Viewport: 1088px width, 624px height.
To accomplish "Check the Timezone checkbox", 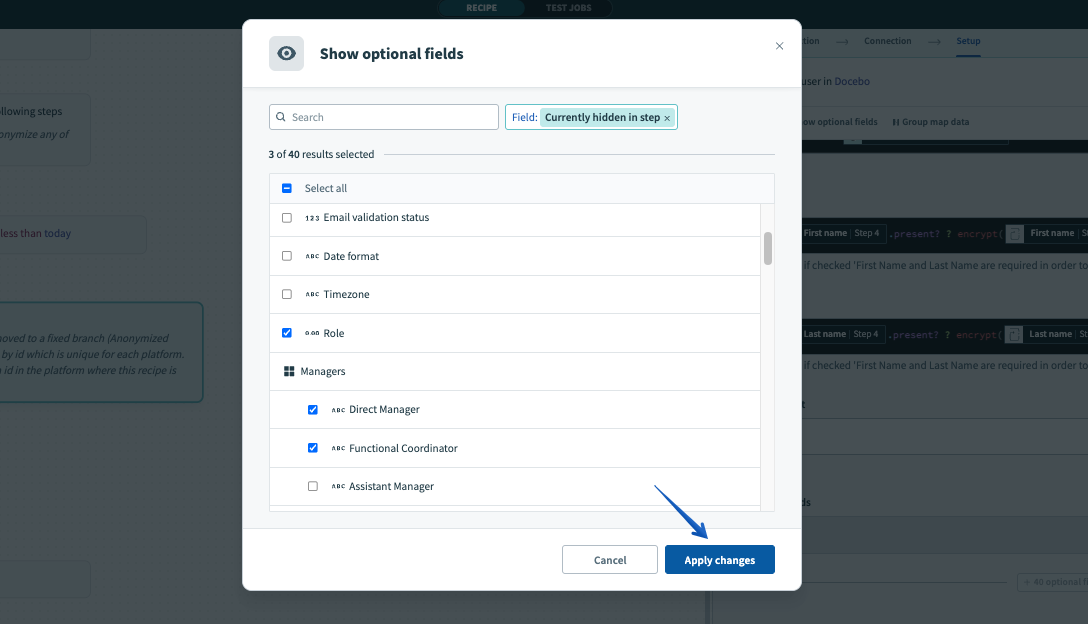I will (x=287, y=294).
